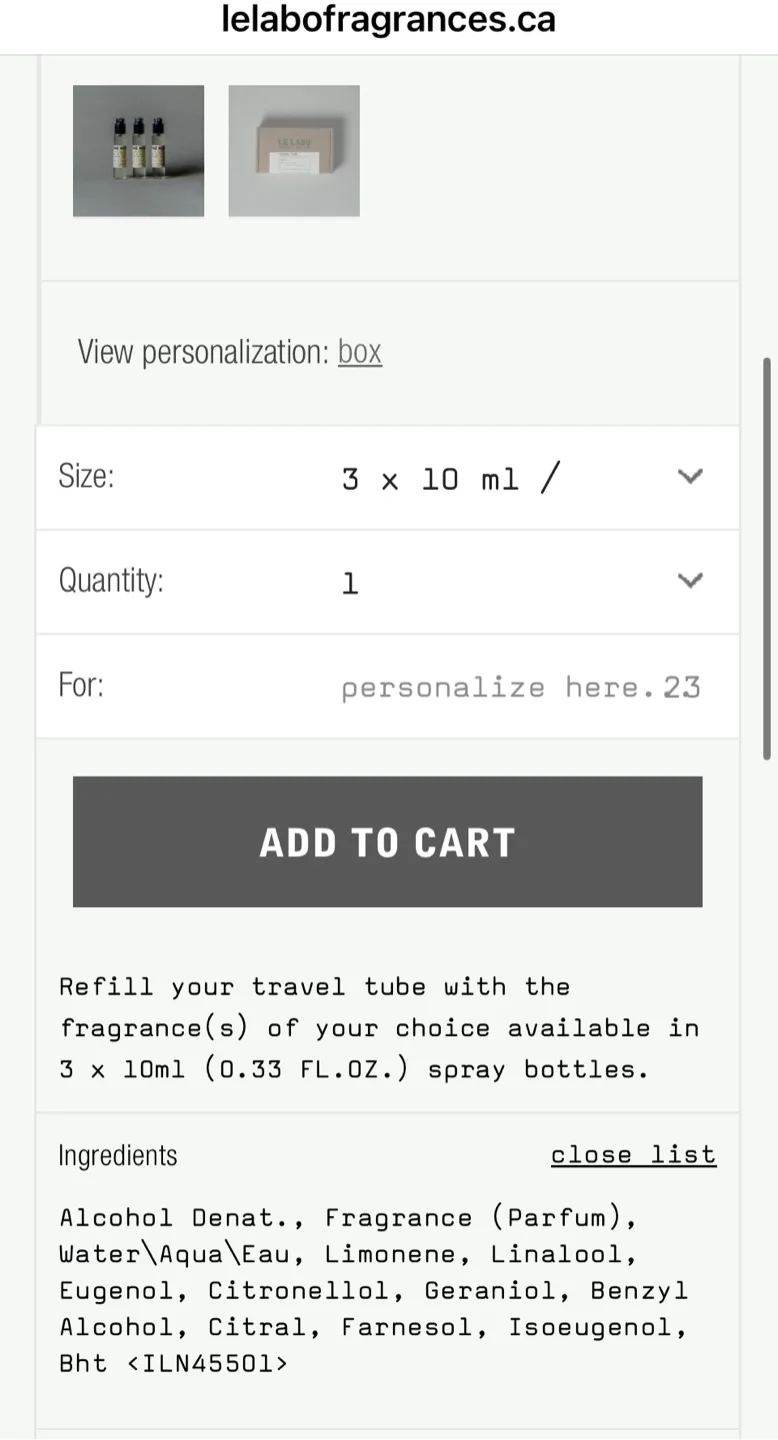The width and height of the screenshot is (778, 1440).
Task: Open the box personalization preview link
Action: [x=360, y=352]
